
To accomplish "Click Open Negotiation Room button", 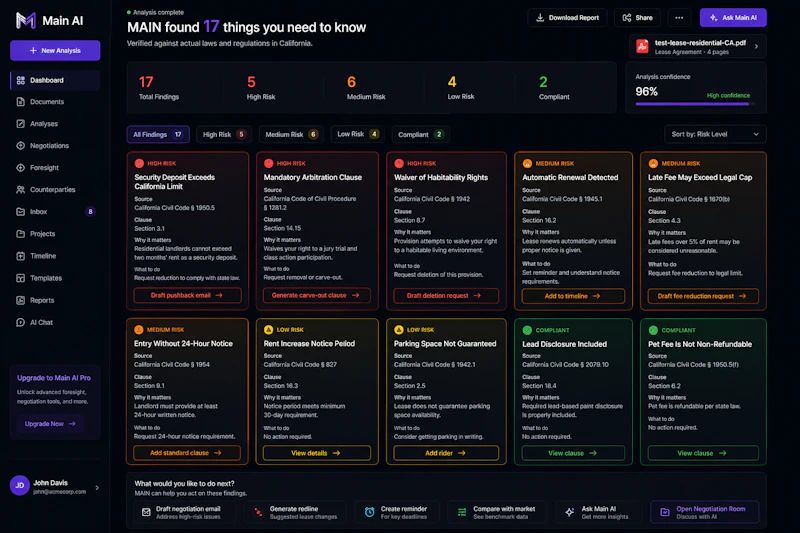I will pyautogui.click(x=705, y=512).
